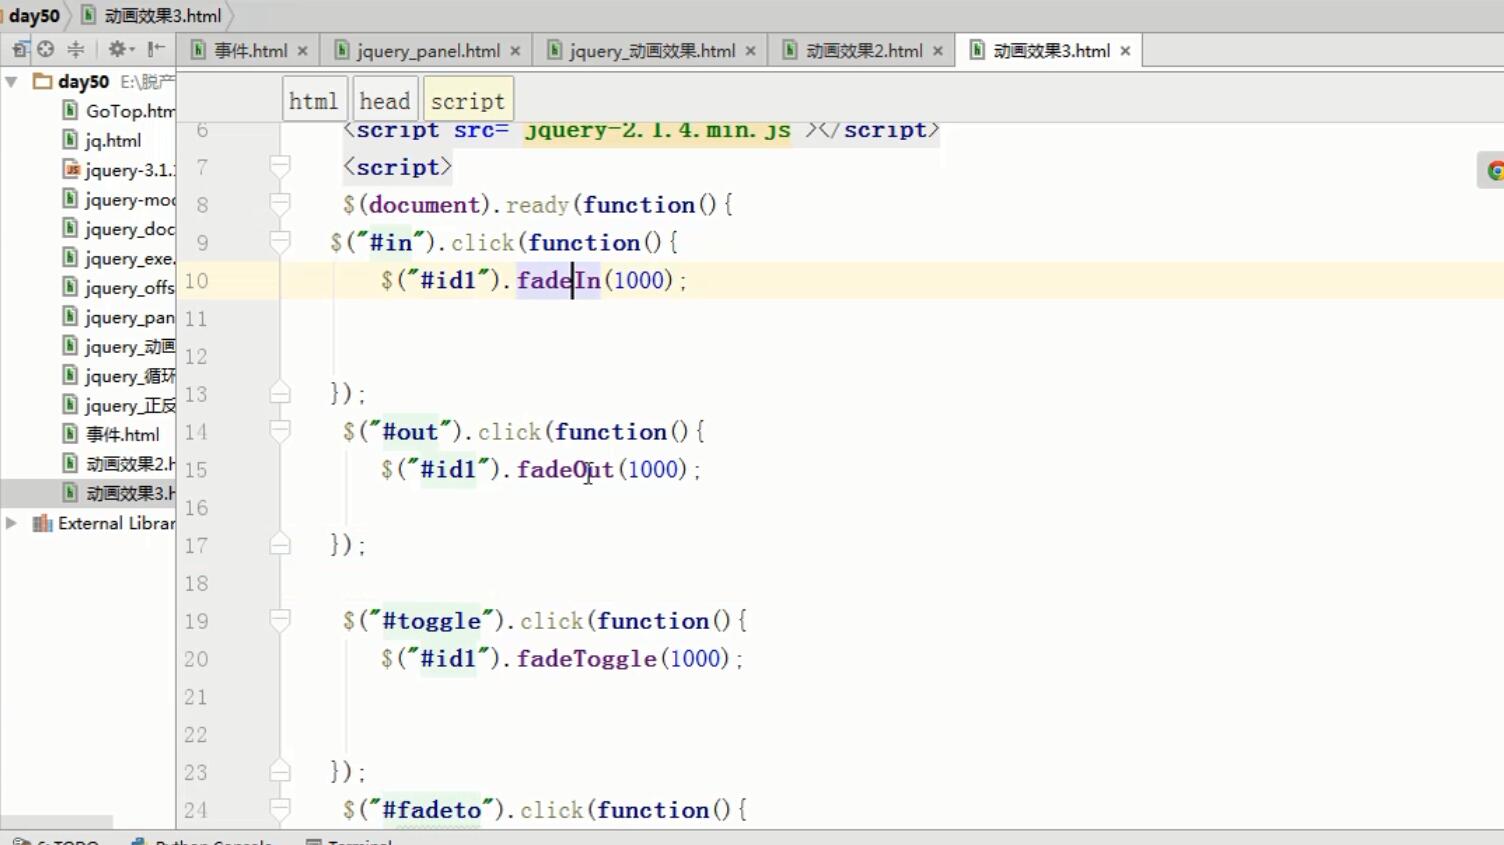Switch to the 事件.html tab
Viewport: 1504px width, 845px height.
250,51
